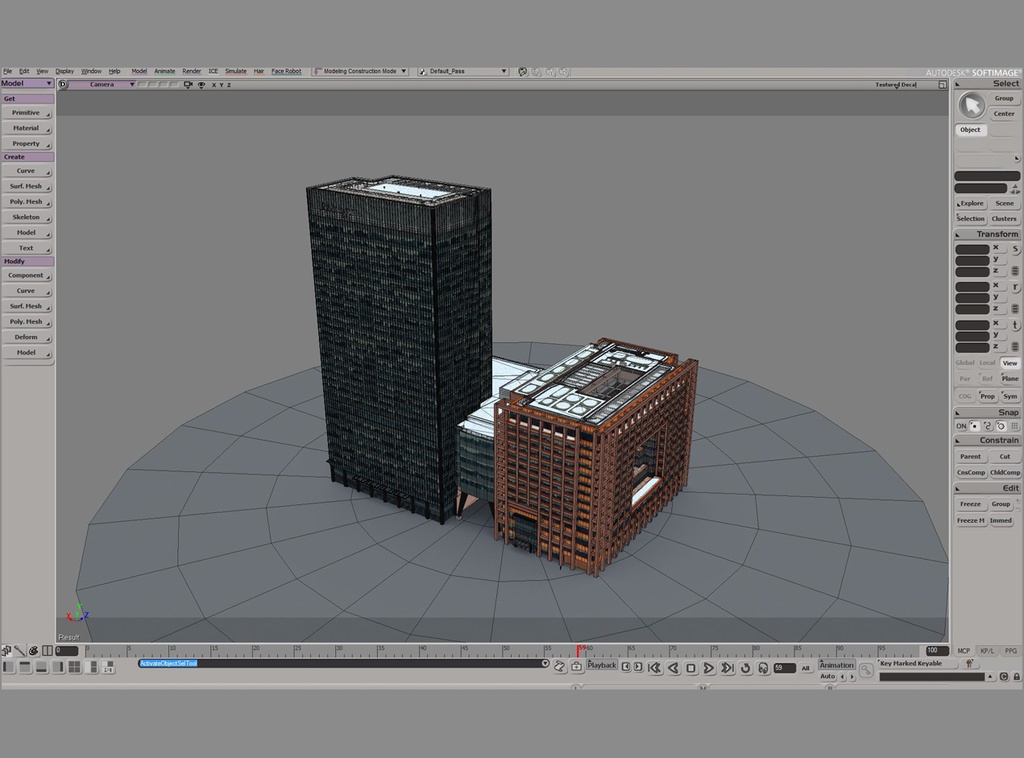The height and width of the screenshot is (758, 1024).
Task: Click the current frame number field showing 59
Action: [x=785, y=667]
